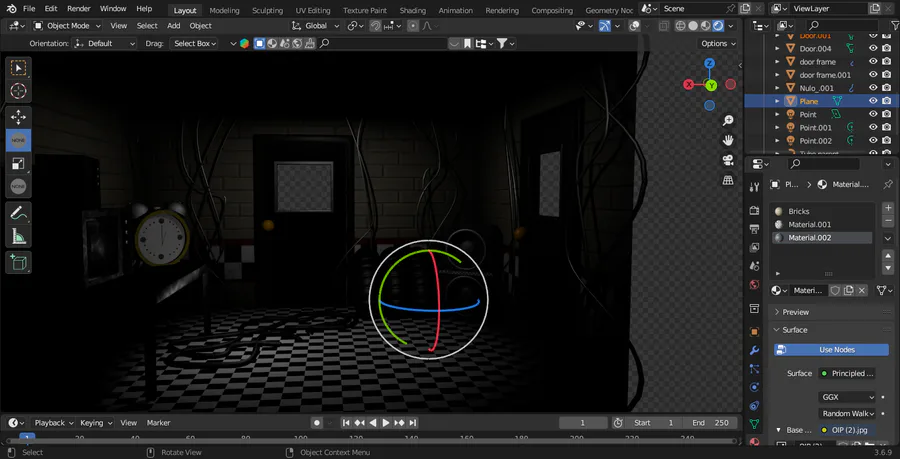The width and height of the screenshot is (900, 459).
Task: Click the pin icon in Properties header
Action: click(x=888, y=184)
